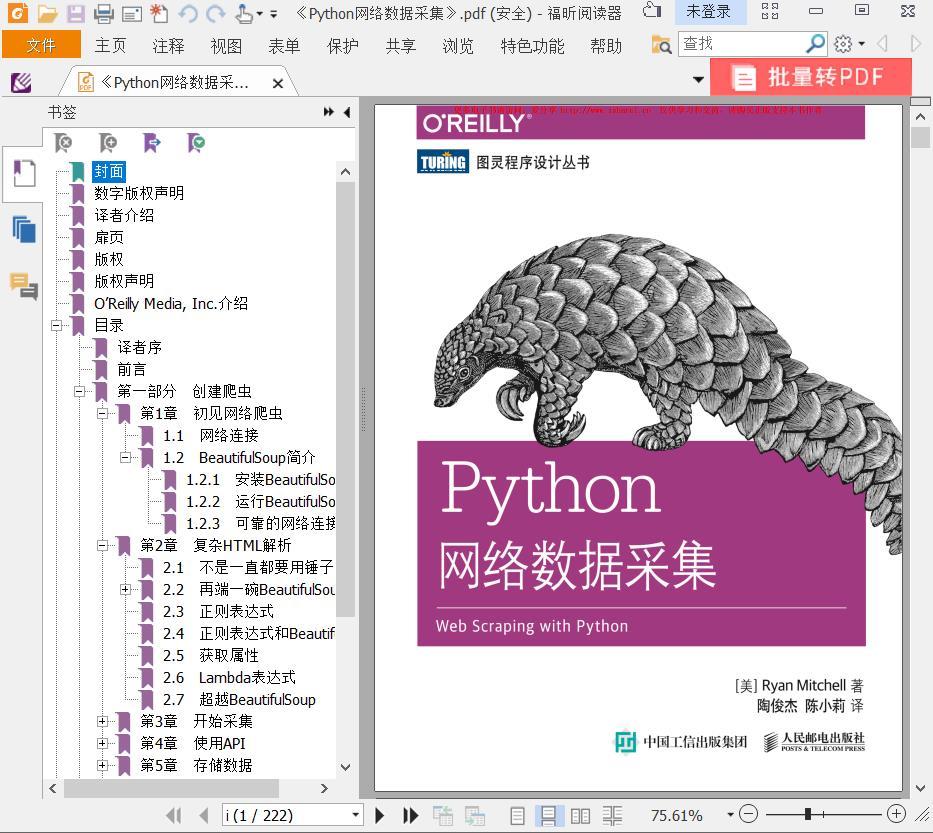Open file with the folder icon
This screenshot has width=933, height=833.
tap(48, 12)
